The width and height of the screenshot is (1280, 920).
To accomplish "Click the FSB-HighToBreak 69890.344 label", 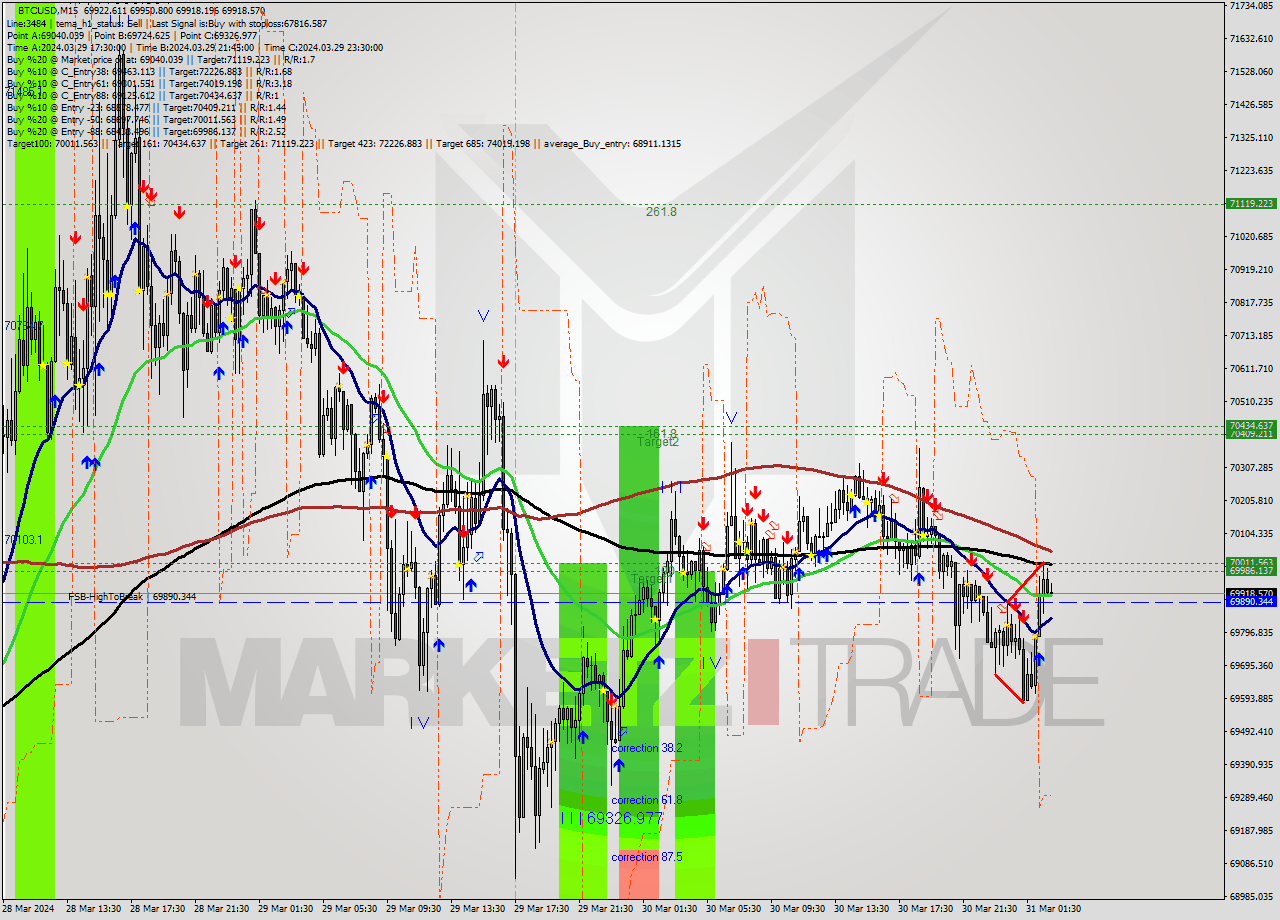I will tap(132, 596).
